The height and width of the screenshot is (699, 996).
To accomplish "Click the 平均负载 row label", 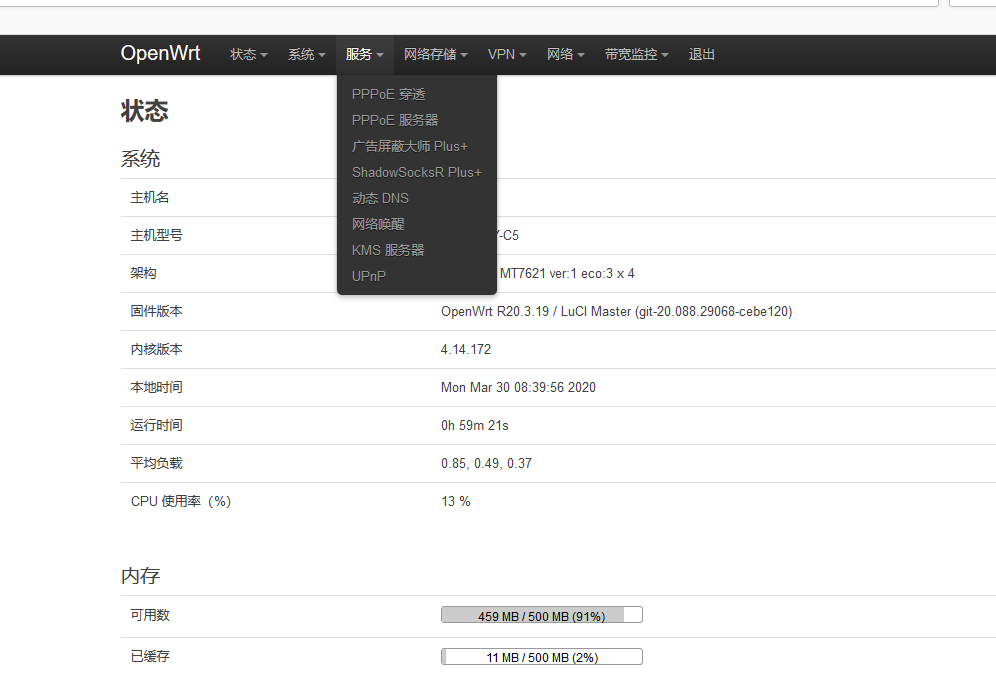I will click(156, 464).
